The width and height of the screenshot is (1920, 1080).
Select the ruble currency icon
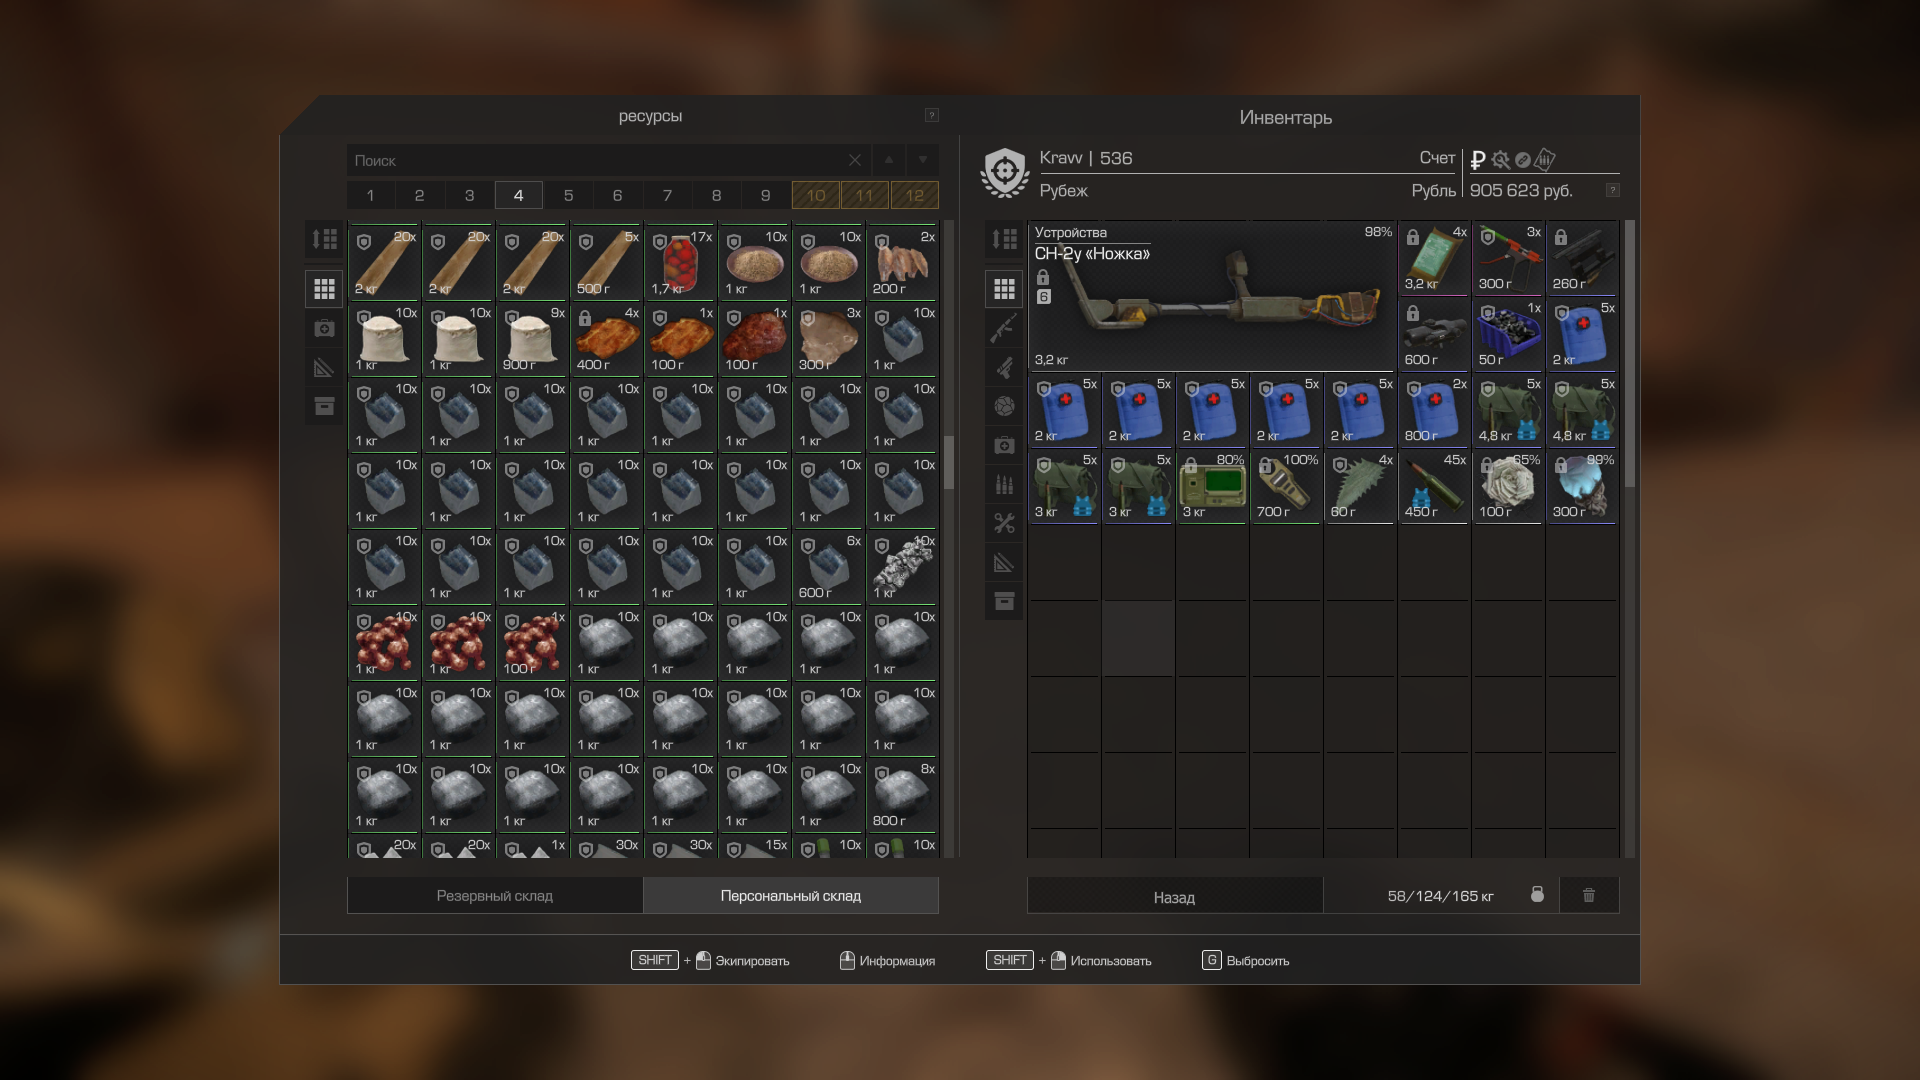coord(1478,160)
